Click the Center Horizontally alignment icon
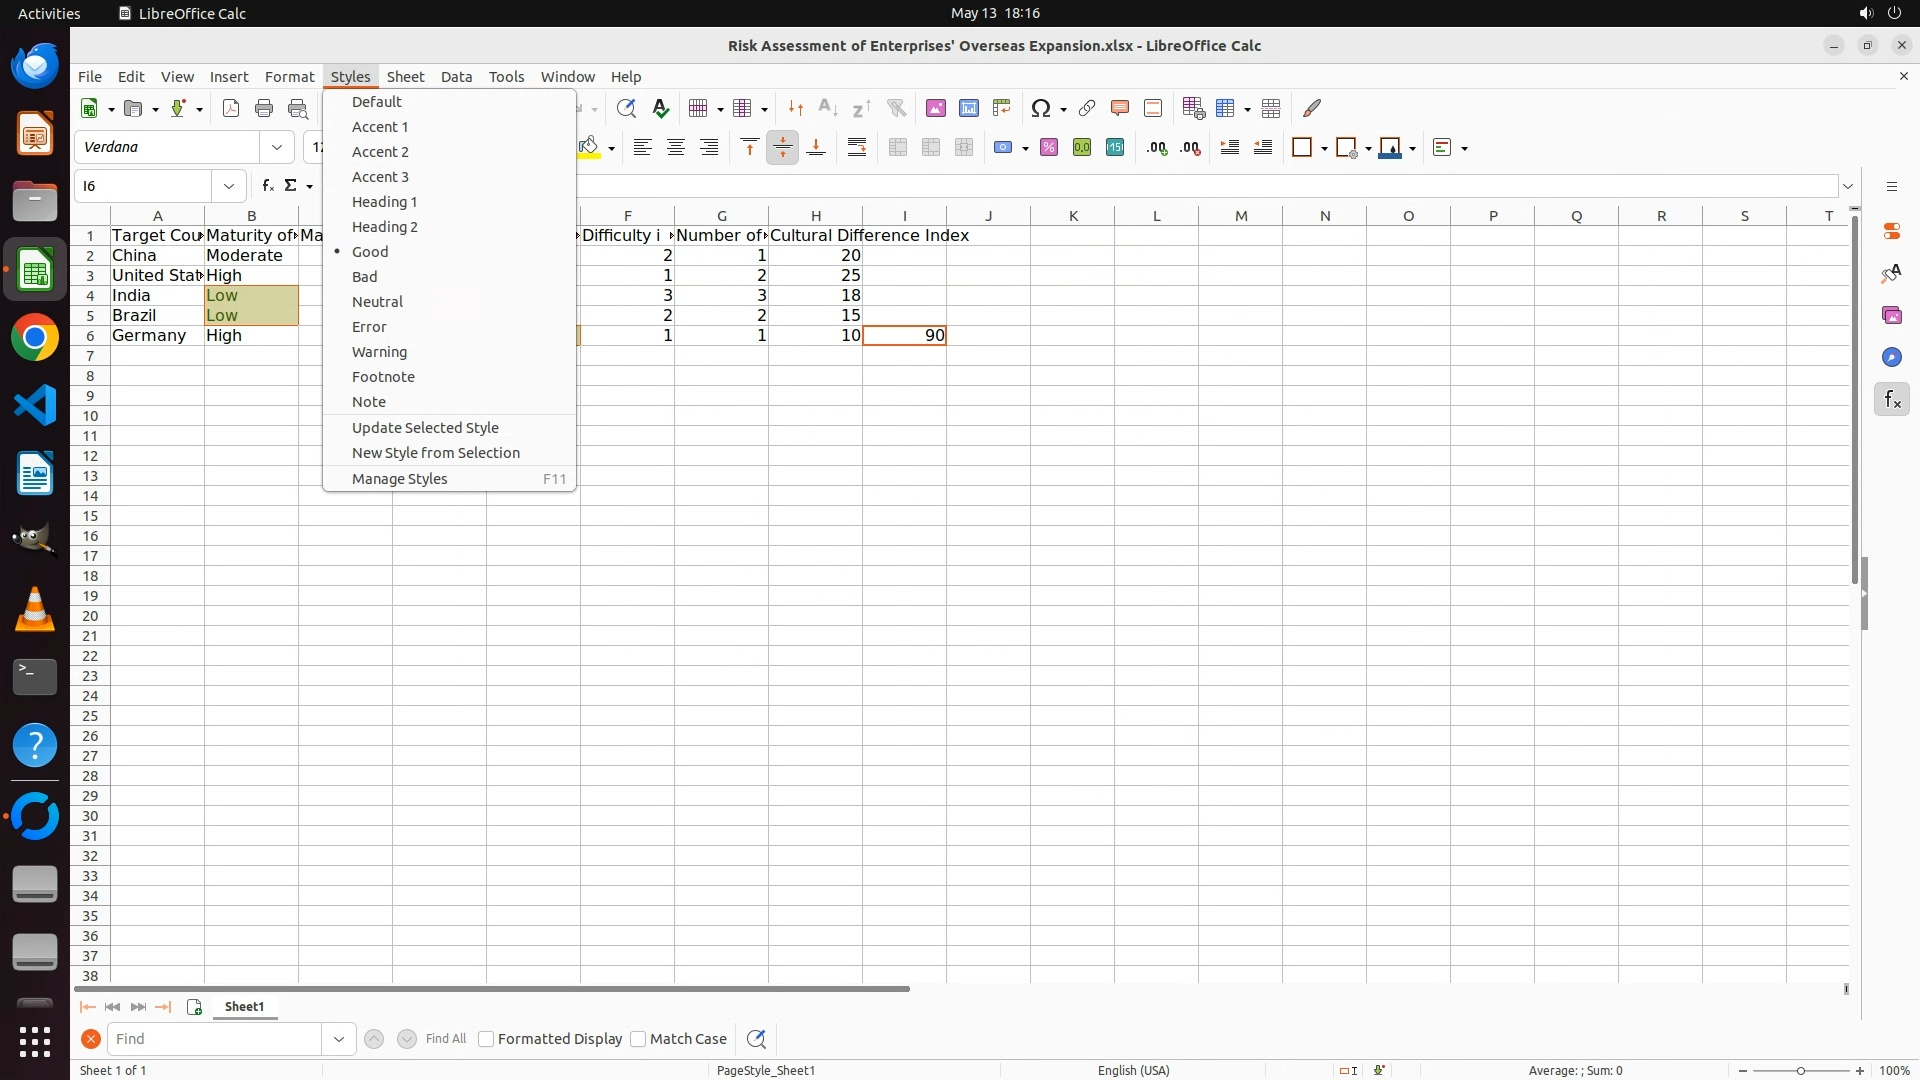 (676, 148)
